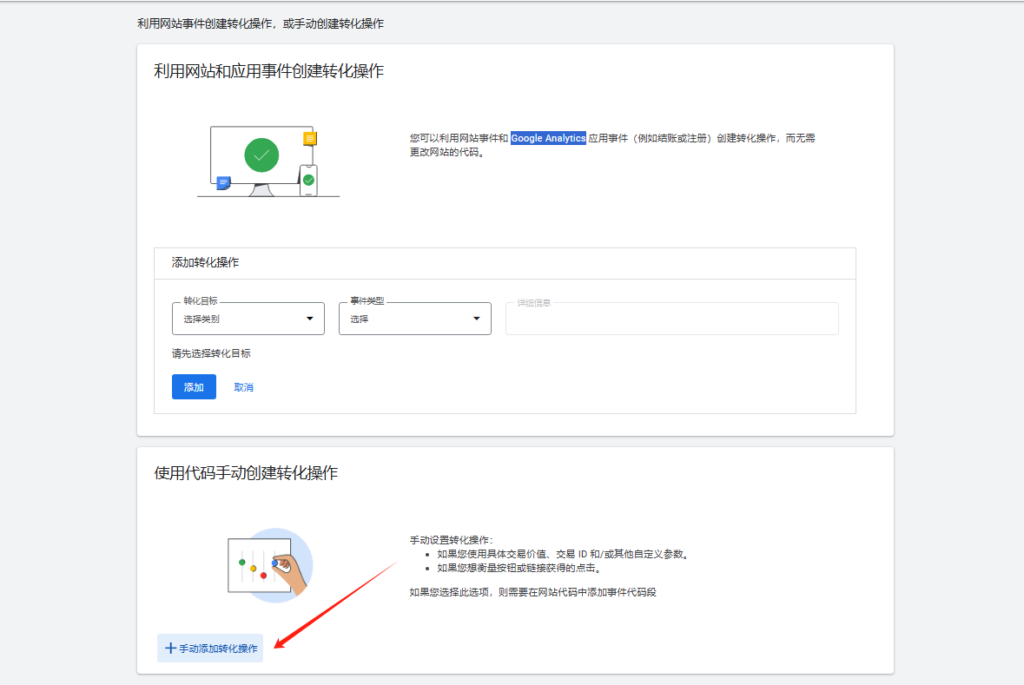The height and width of the screenshot is (685, 1024).
Task: Click the blue 添加 button
Action: [x=193, y=387]
